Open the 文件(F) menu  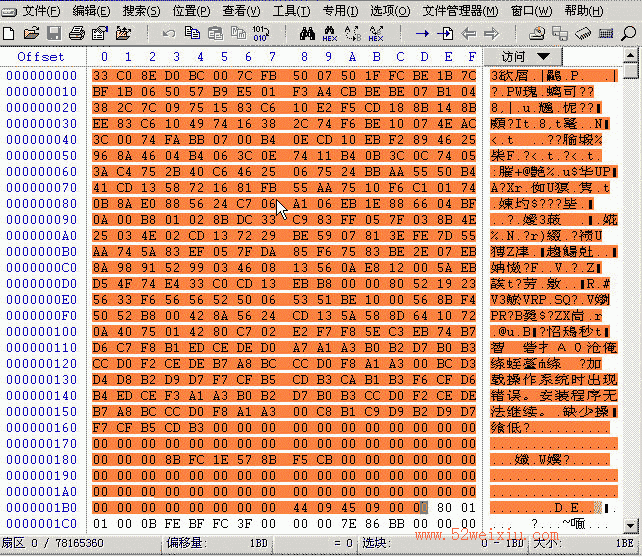coord(41,11)
